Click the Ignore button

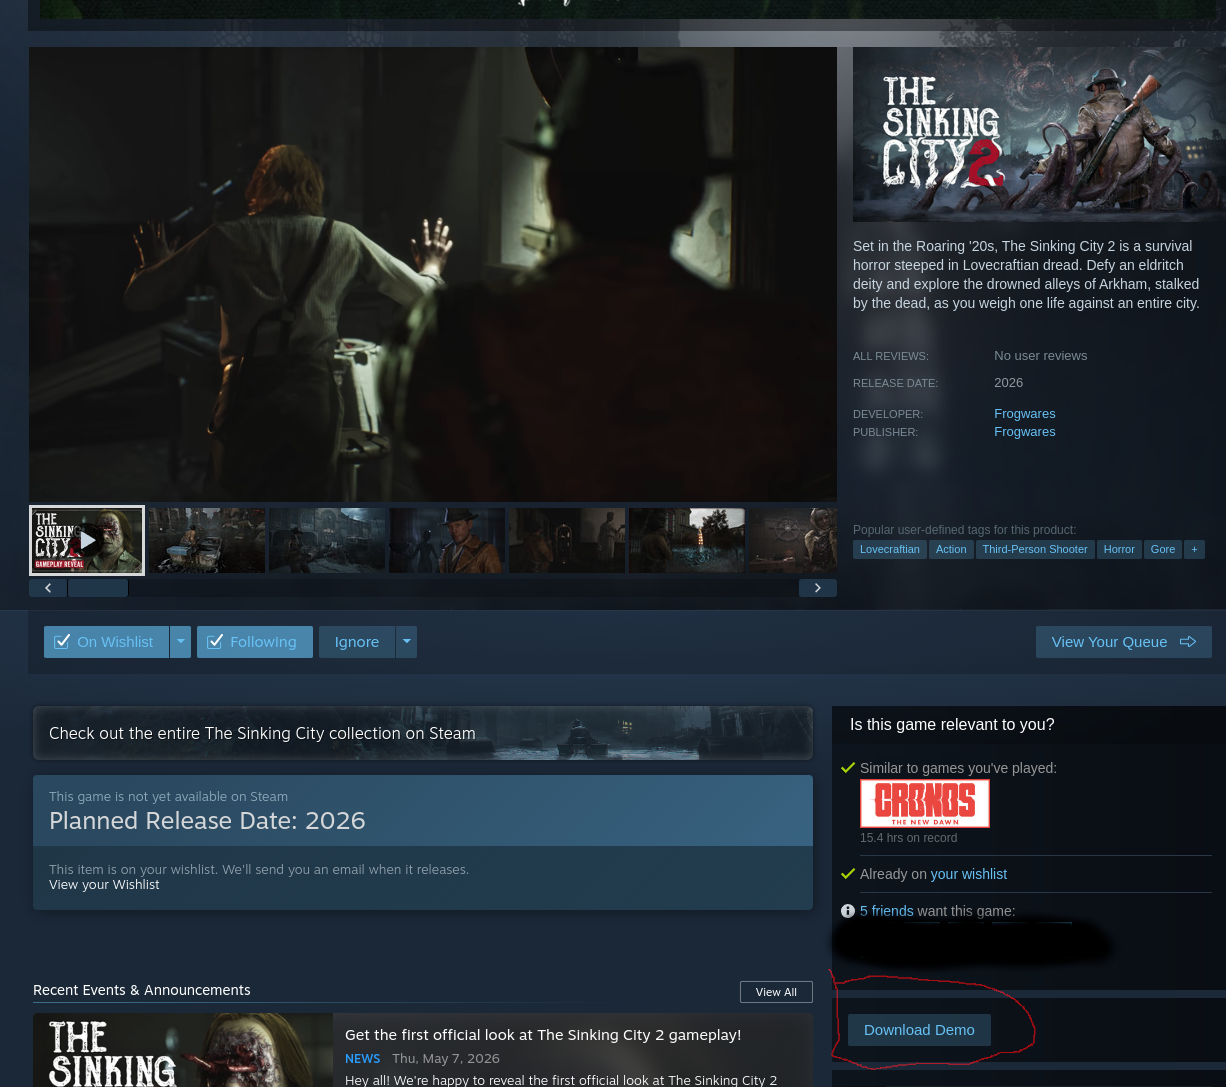[x=357, y=642]
